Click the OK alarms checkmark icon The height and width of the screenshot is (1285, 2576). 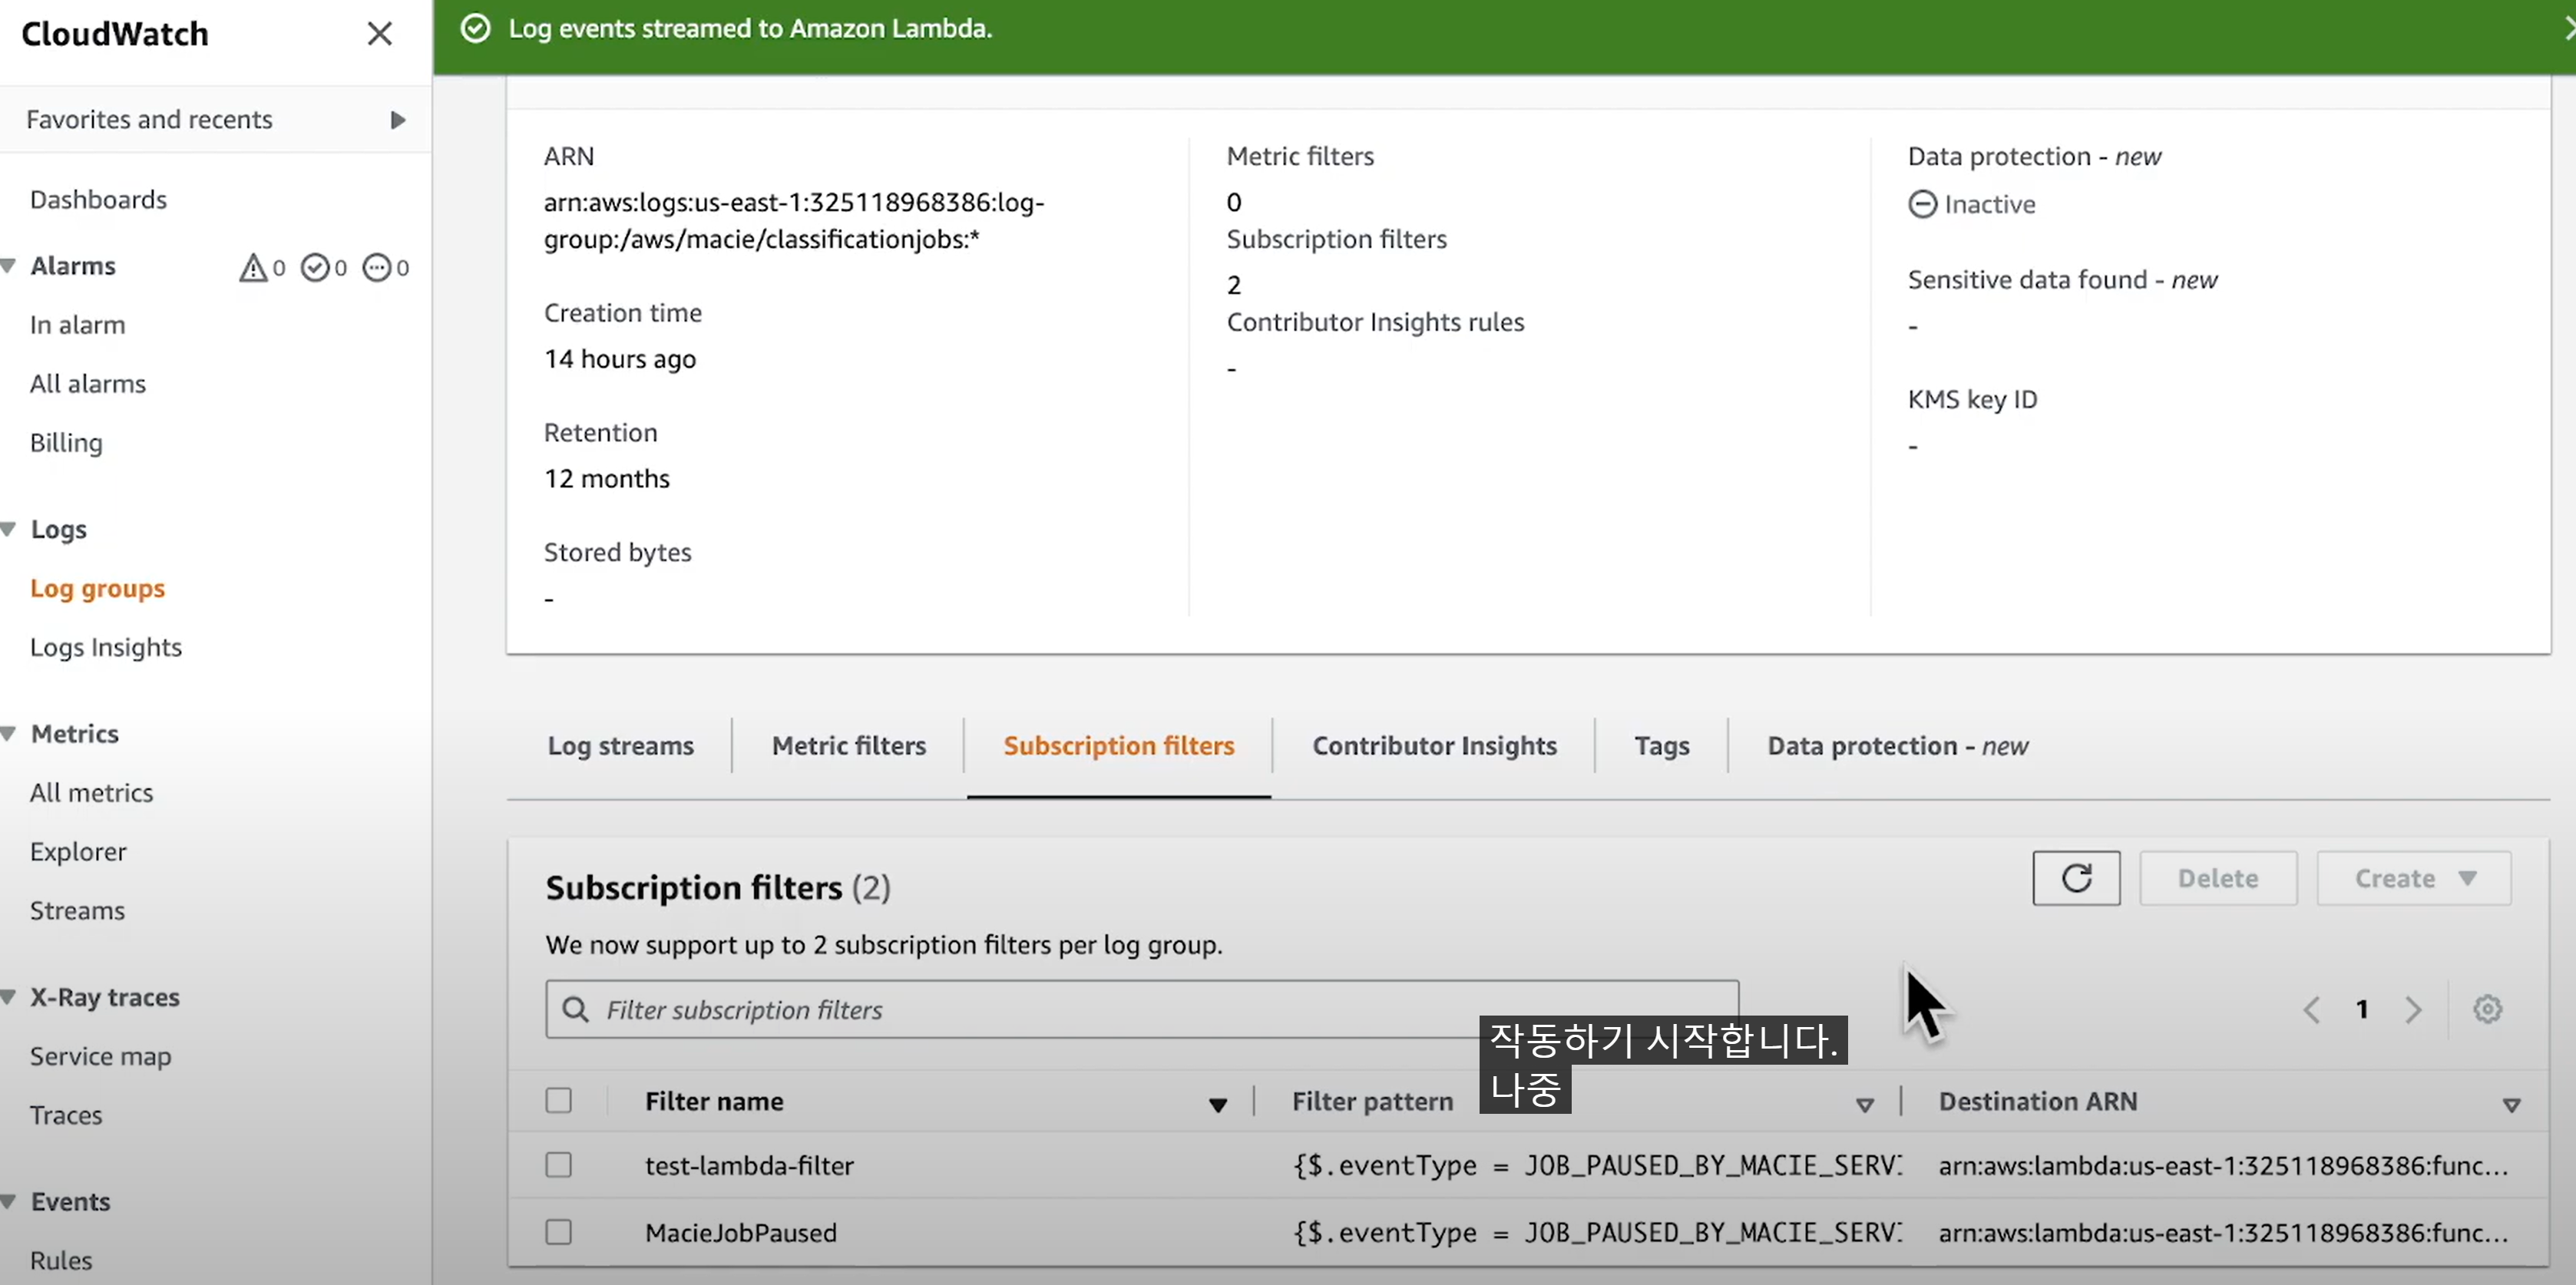click(x=315, y=267)
